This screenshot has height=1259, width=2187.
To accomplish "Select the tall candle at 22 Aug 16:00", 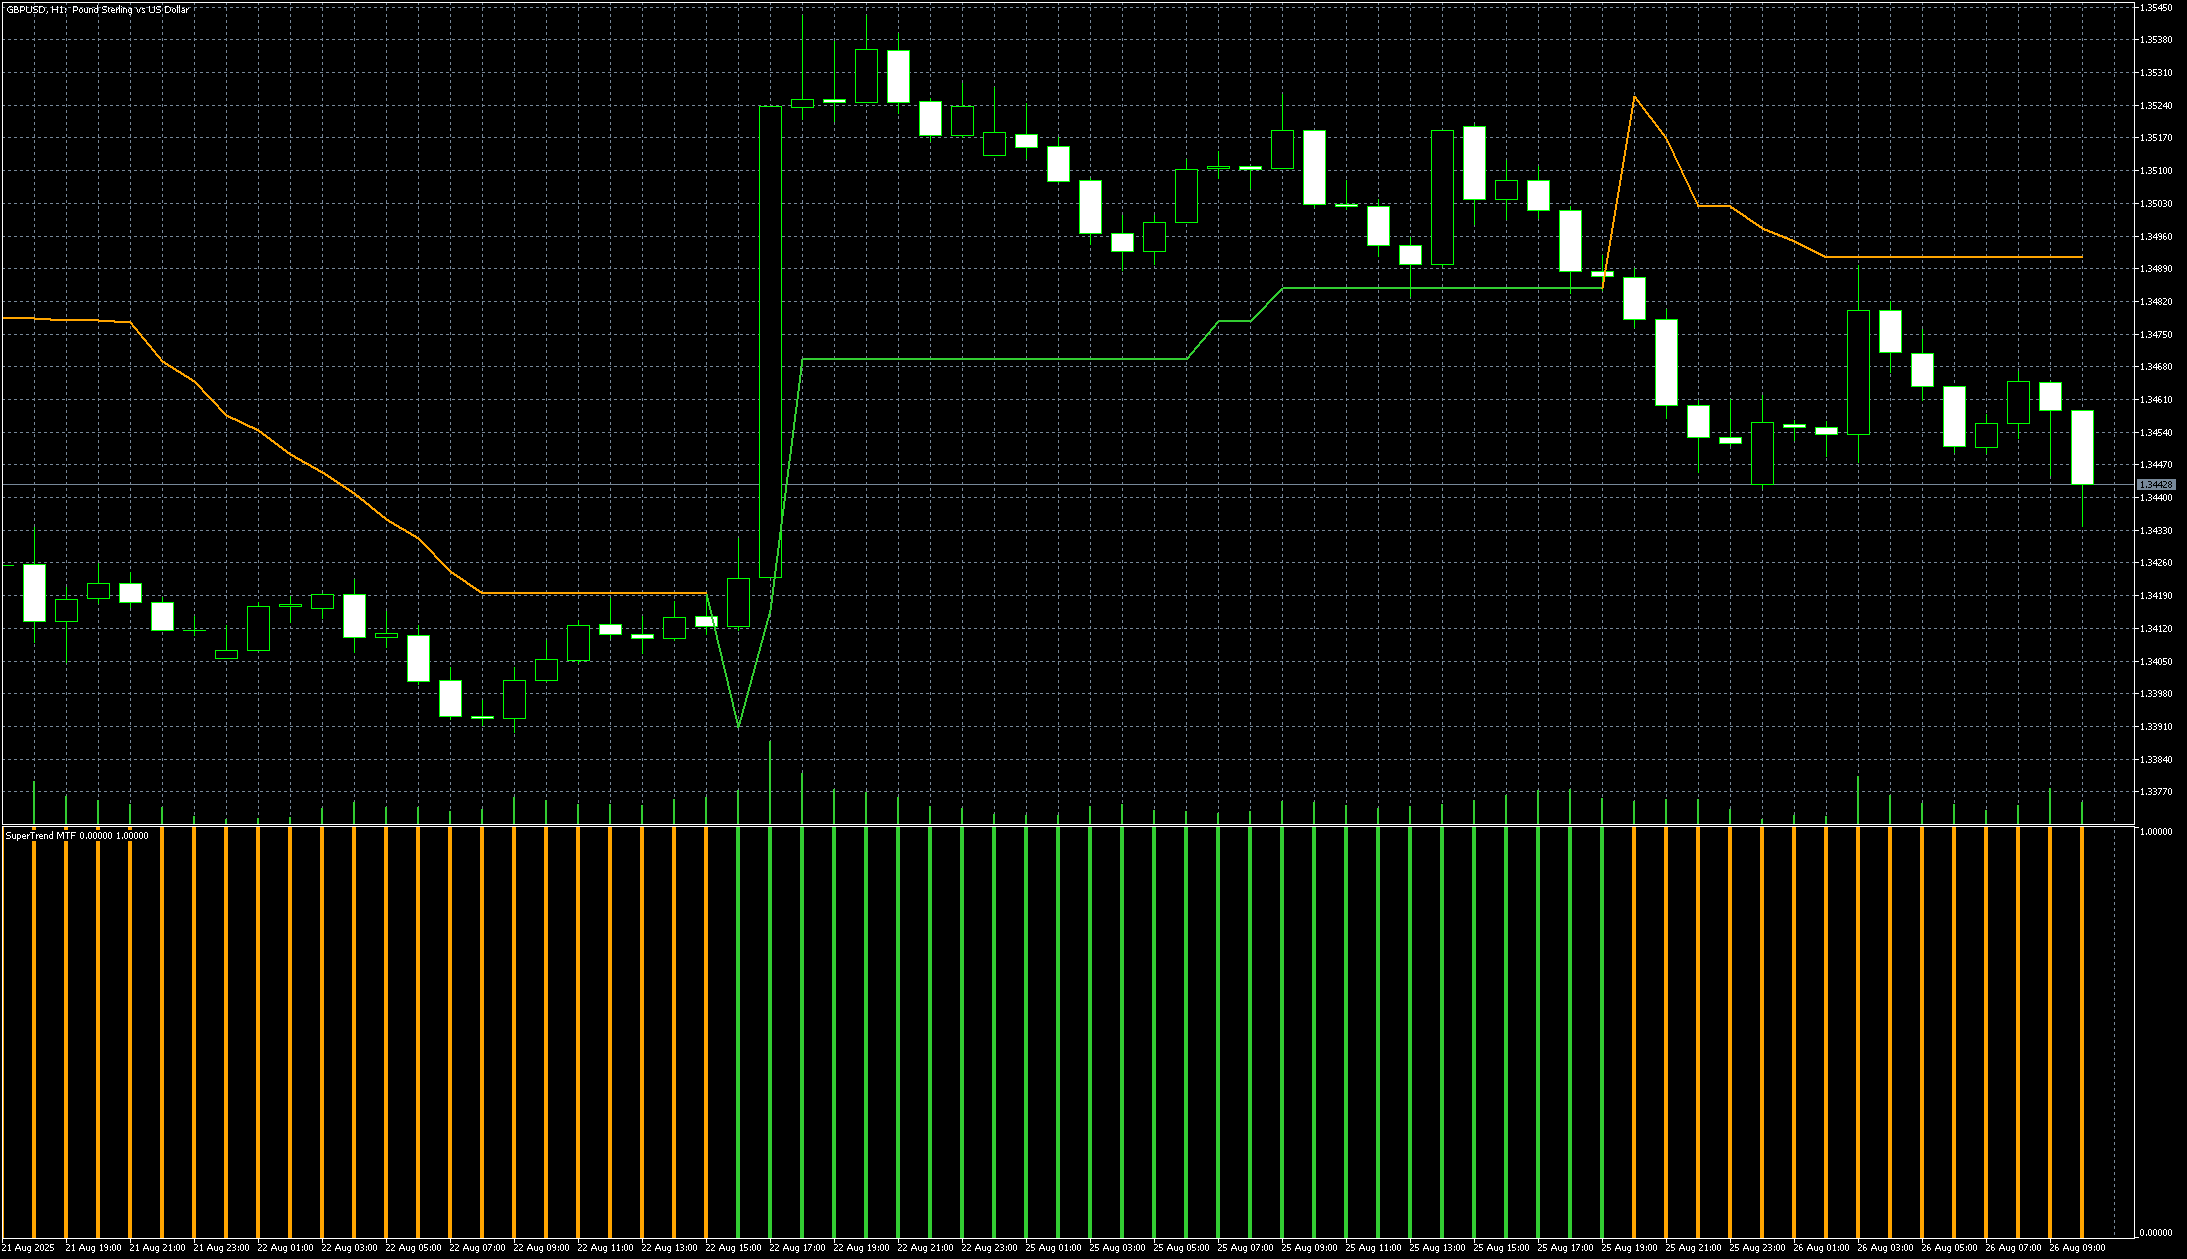I will click(770, 341).
